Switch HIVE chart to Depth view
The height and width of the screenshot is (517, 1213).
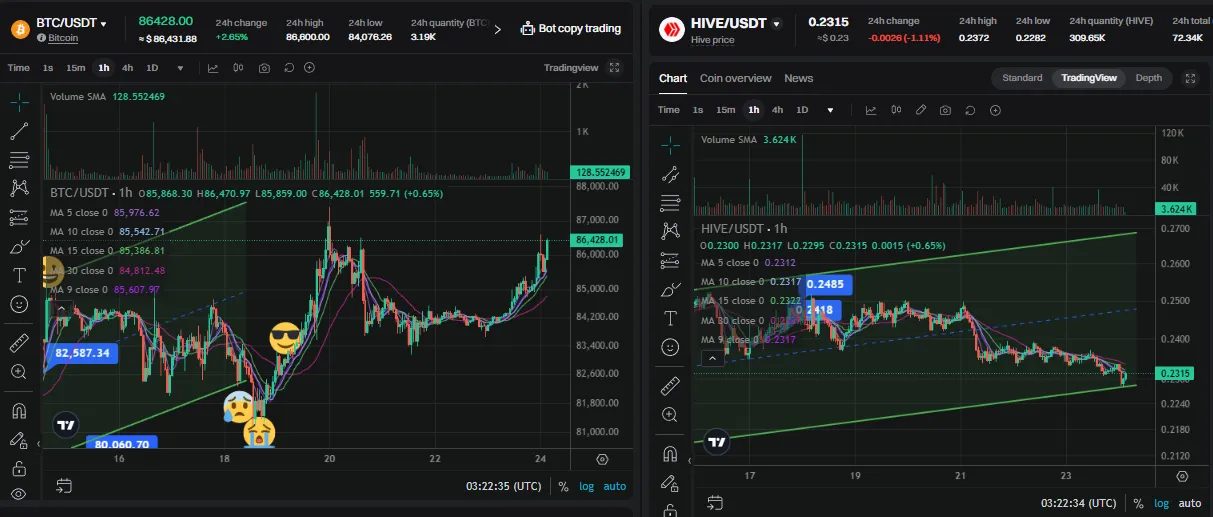coord(1149,78)
